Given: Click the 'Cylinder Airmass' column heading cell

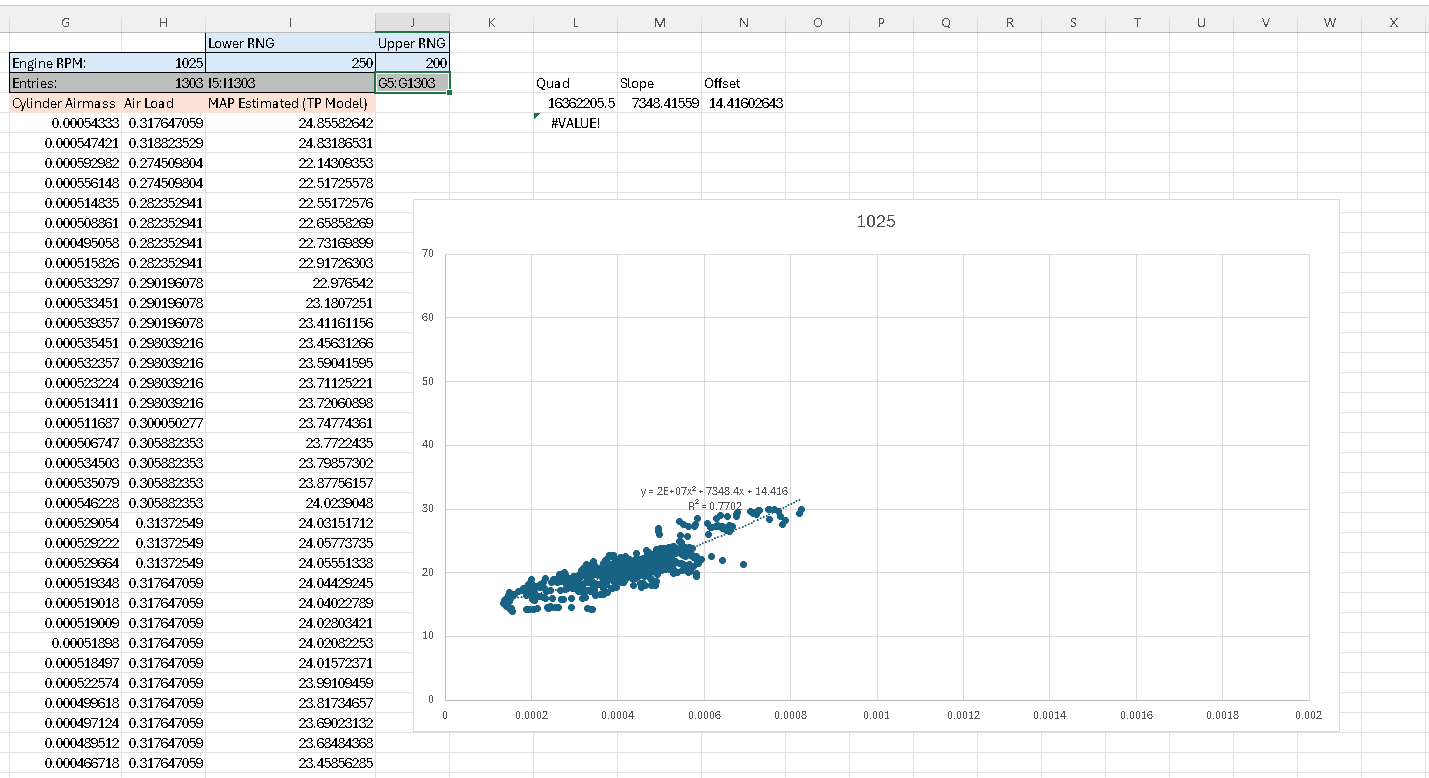Looking at the screenshot, I should point(65,103).
